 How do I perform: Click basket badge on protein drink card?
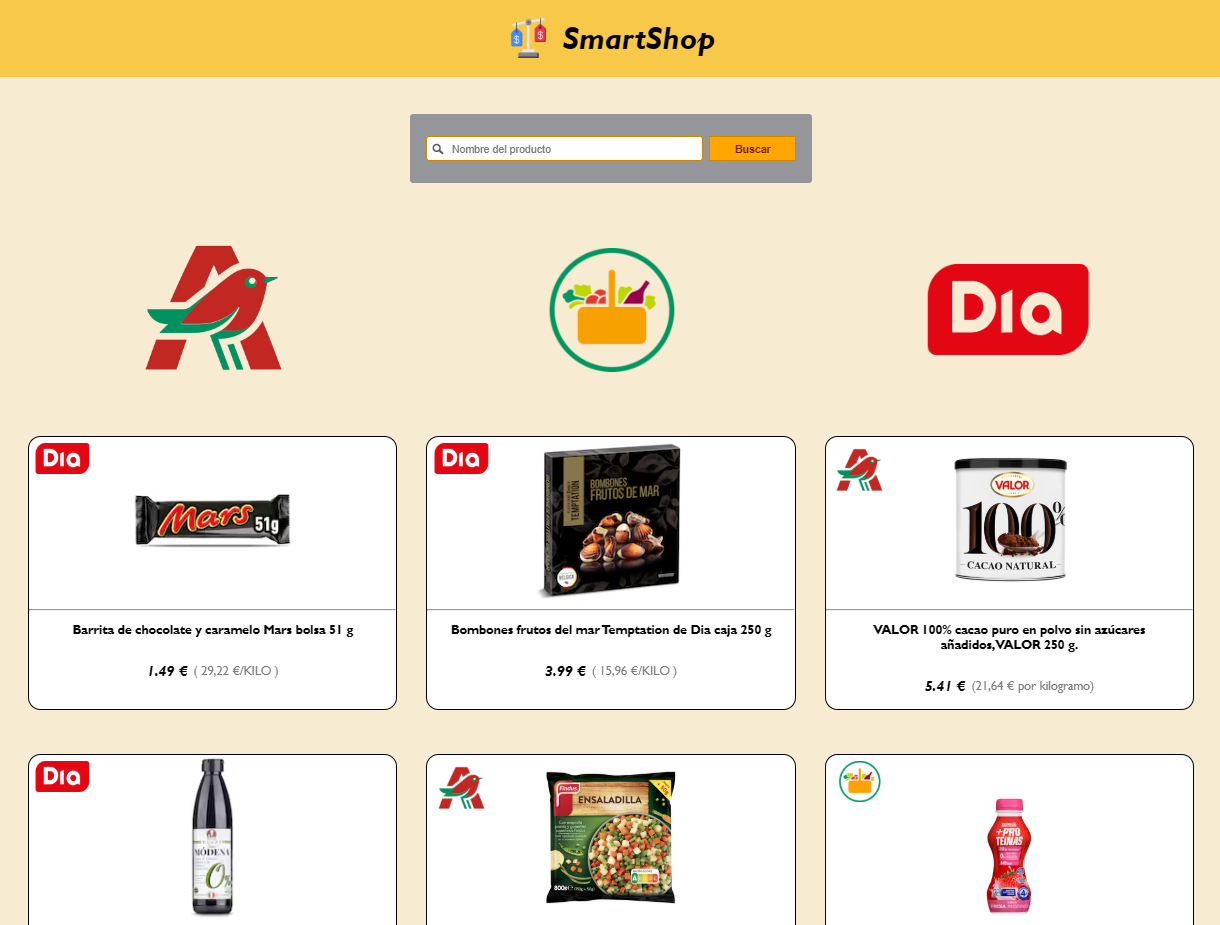[860, 781]
